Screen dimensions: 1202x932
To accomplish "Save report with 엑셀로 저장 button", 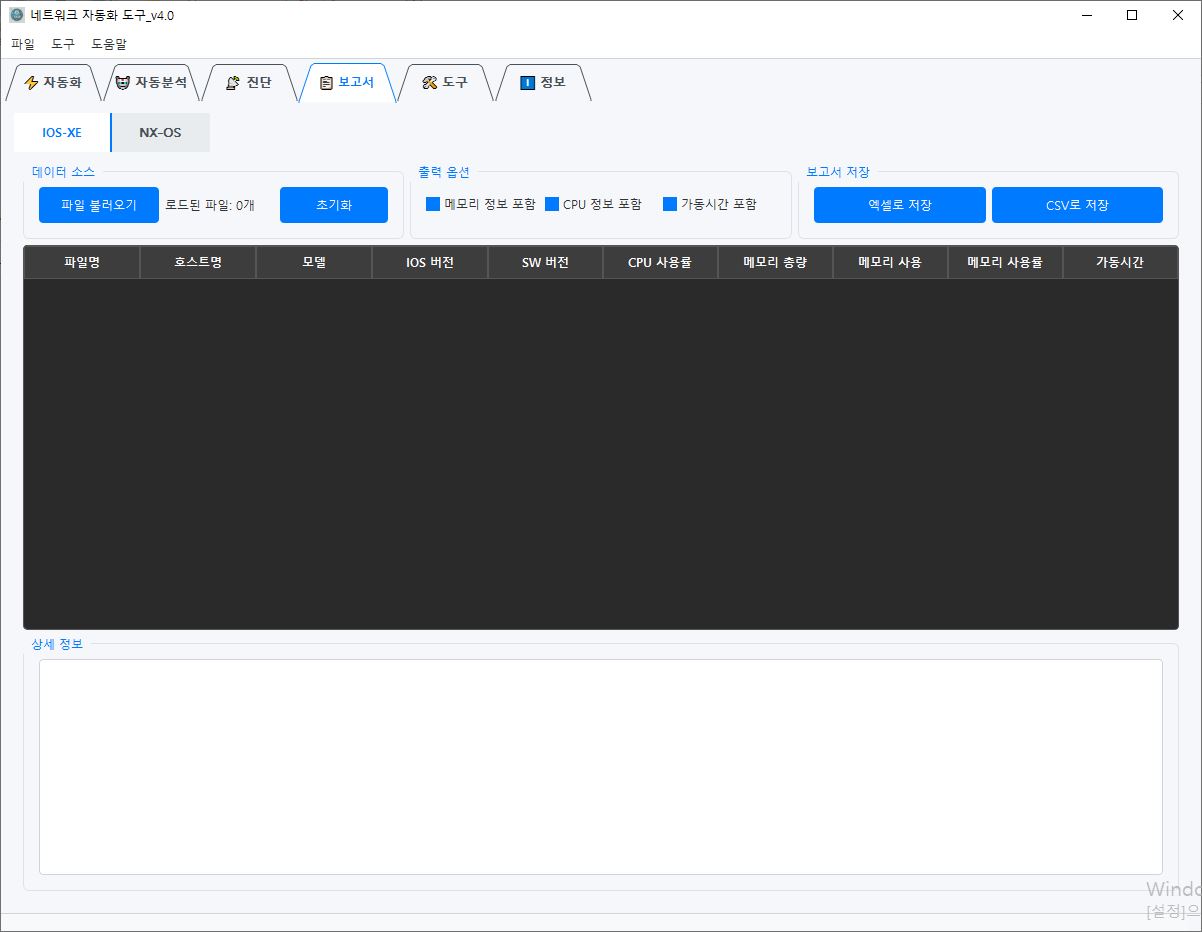I will (900, 205).
